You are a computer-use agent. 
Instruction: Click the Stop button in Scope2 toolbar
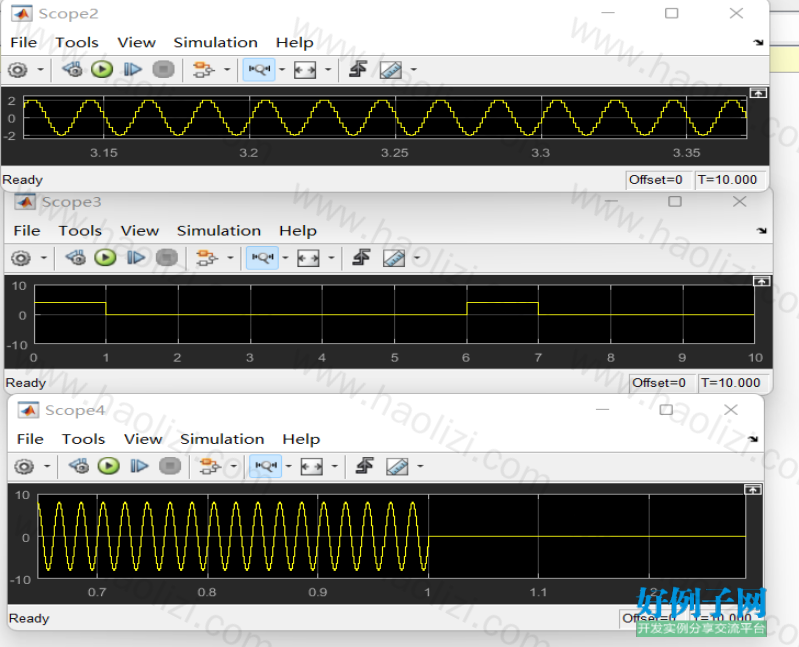[164, 69]
